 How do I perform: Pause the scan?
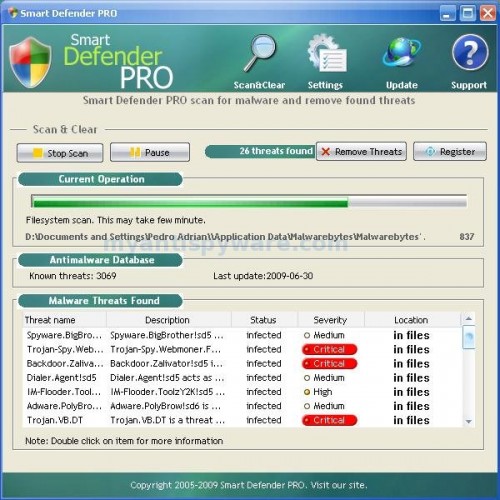[x=150, y=152]
